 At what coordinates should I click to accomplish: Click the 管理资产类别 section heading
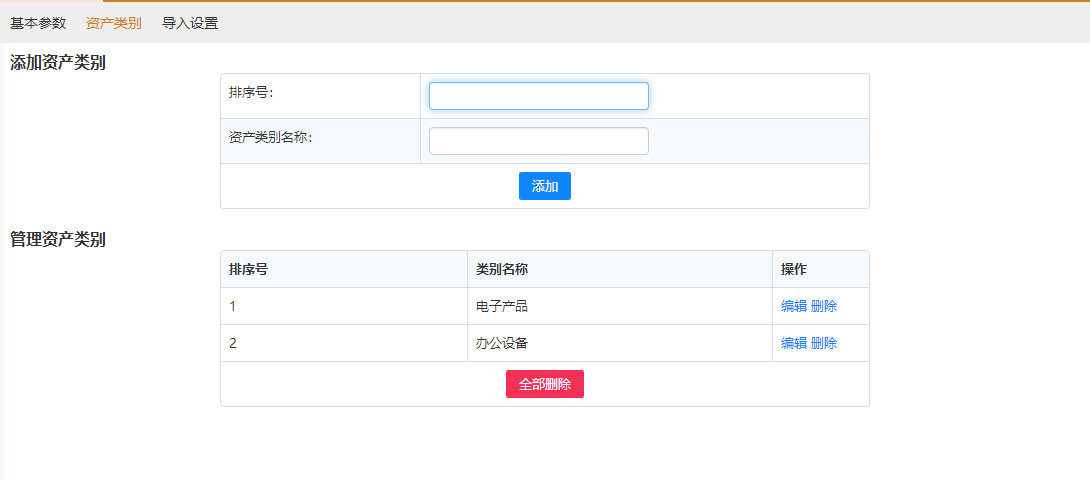[58, 239]
